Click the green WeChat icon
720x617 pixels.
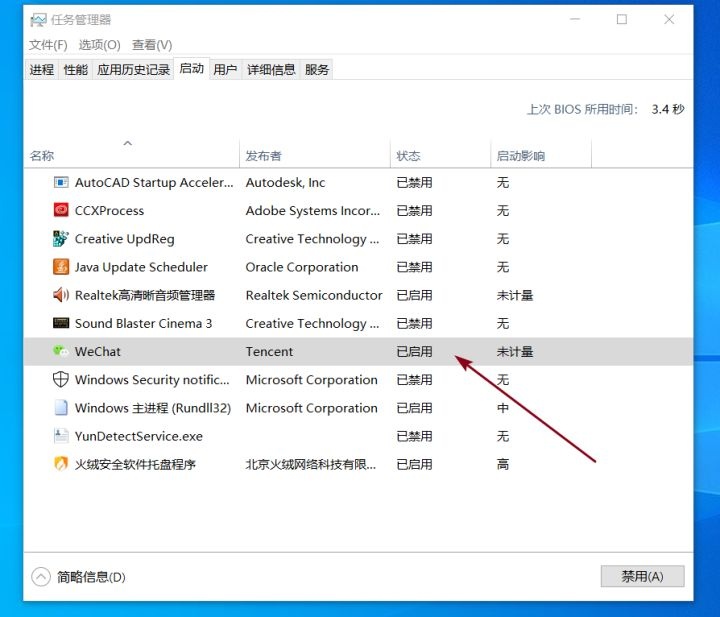click(x=61, y=352)
